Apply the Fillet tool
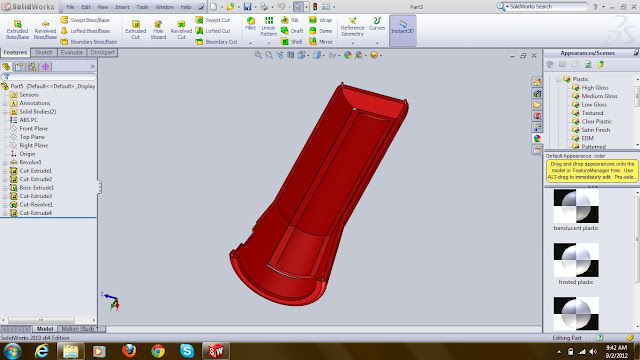Viewport: 640px width, 360px height. [x=251, y=24]
